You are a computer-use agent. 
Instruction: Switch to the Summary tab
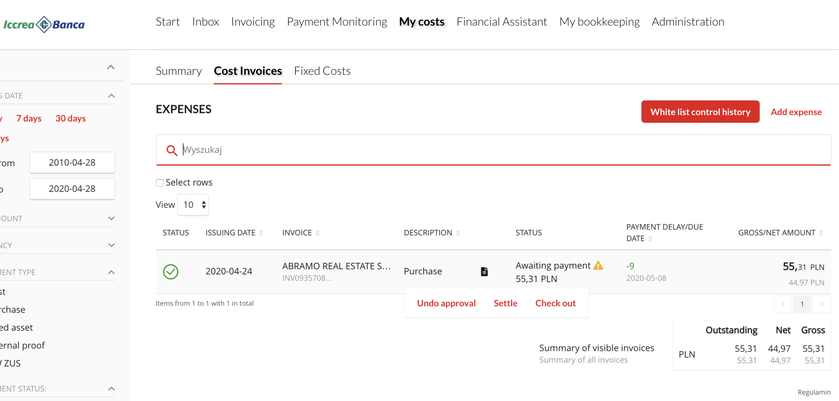178,71
